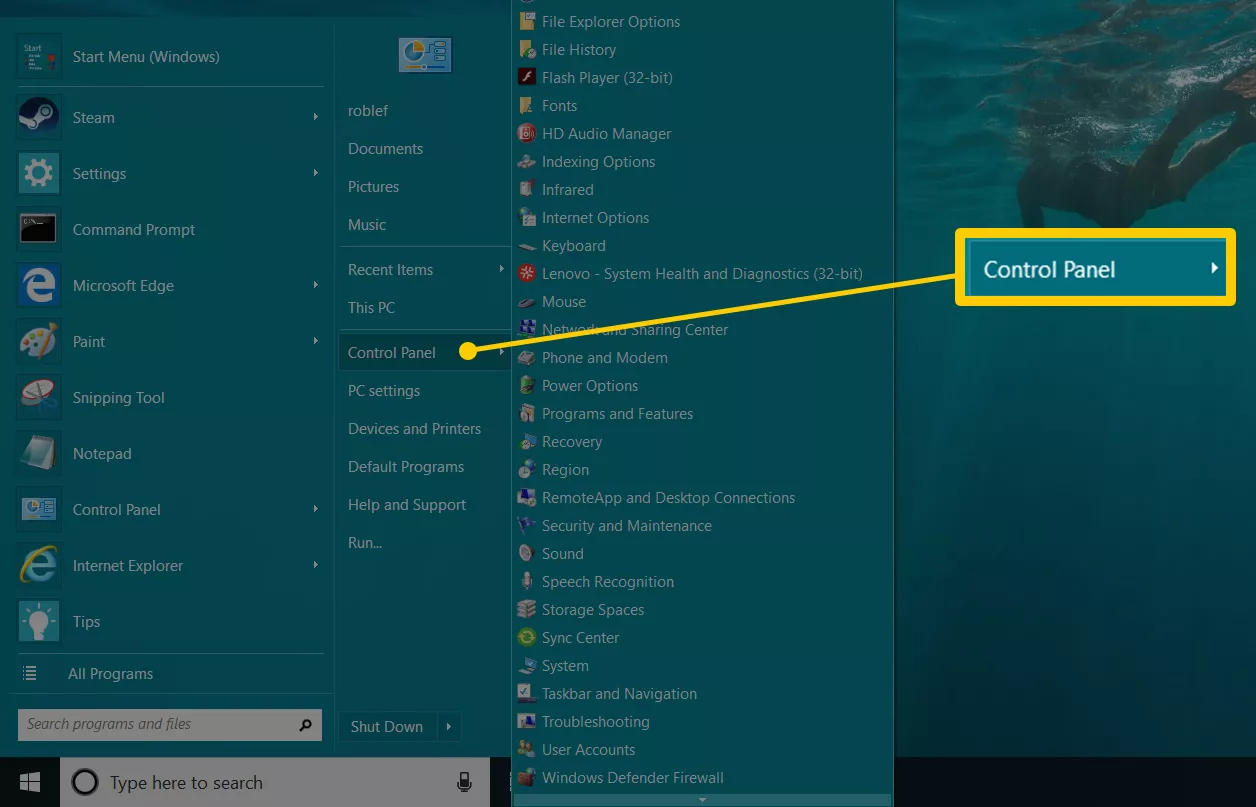The height and width of the screenshot is (807, 1256).
Task: Expand the left-column Control Panel submenu arrow
Action: tap(315, 510)
